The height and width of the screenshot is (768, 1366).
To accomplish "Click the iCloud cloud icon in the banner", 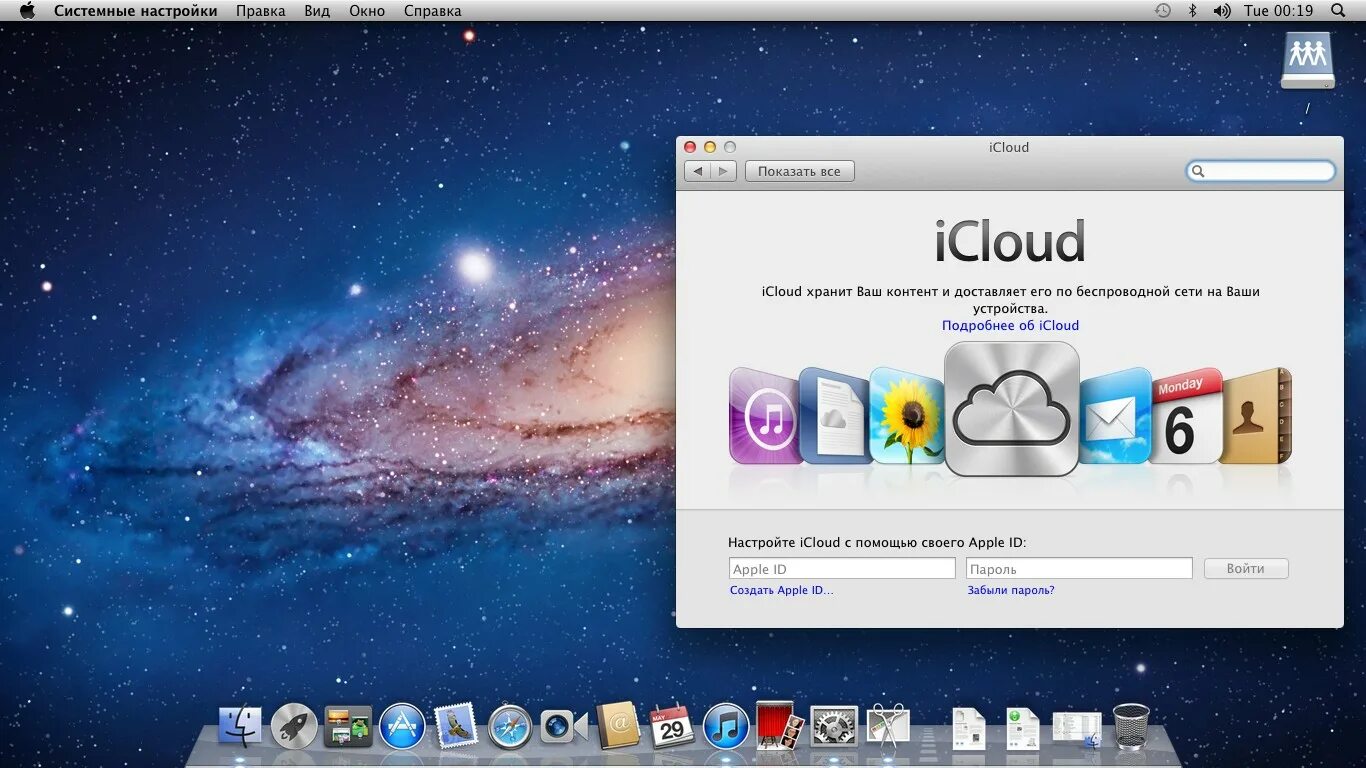I will coord(1010,408).
